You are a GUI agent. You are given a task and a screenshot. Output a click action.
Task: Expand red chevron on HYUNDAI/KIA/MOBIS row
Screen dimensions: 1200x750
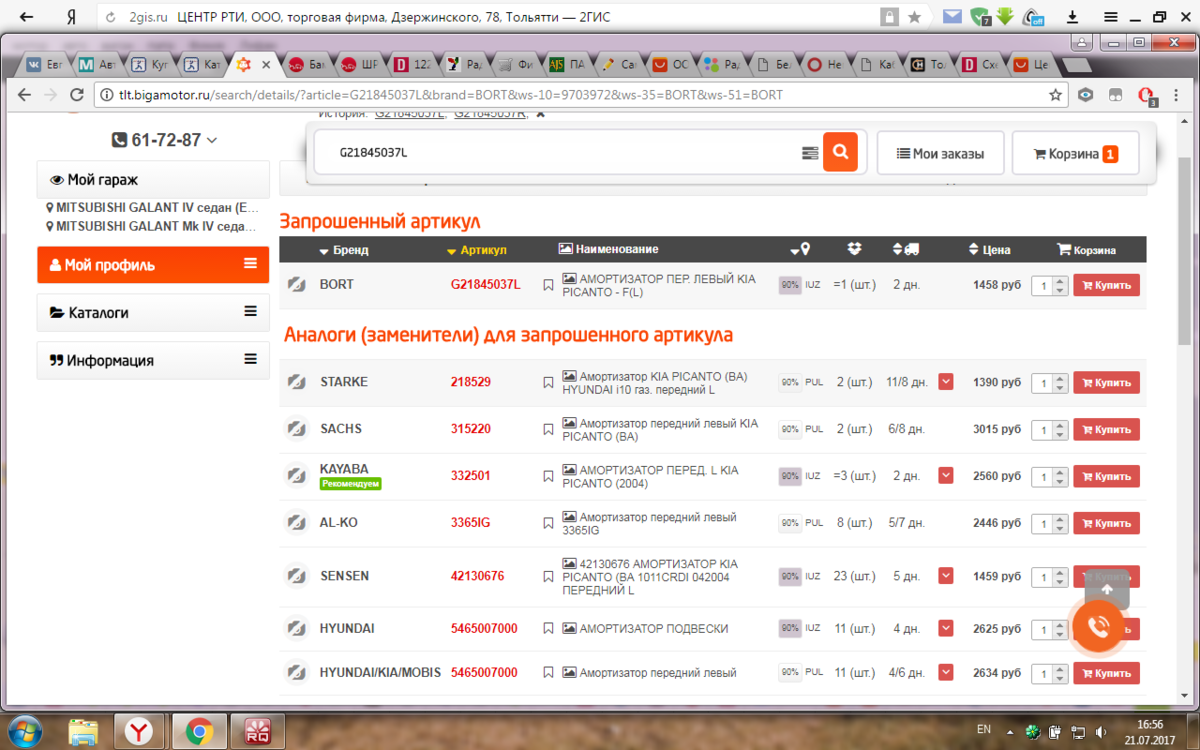pos(946,673)
